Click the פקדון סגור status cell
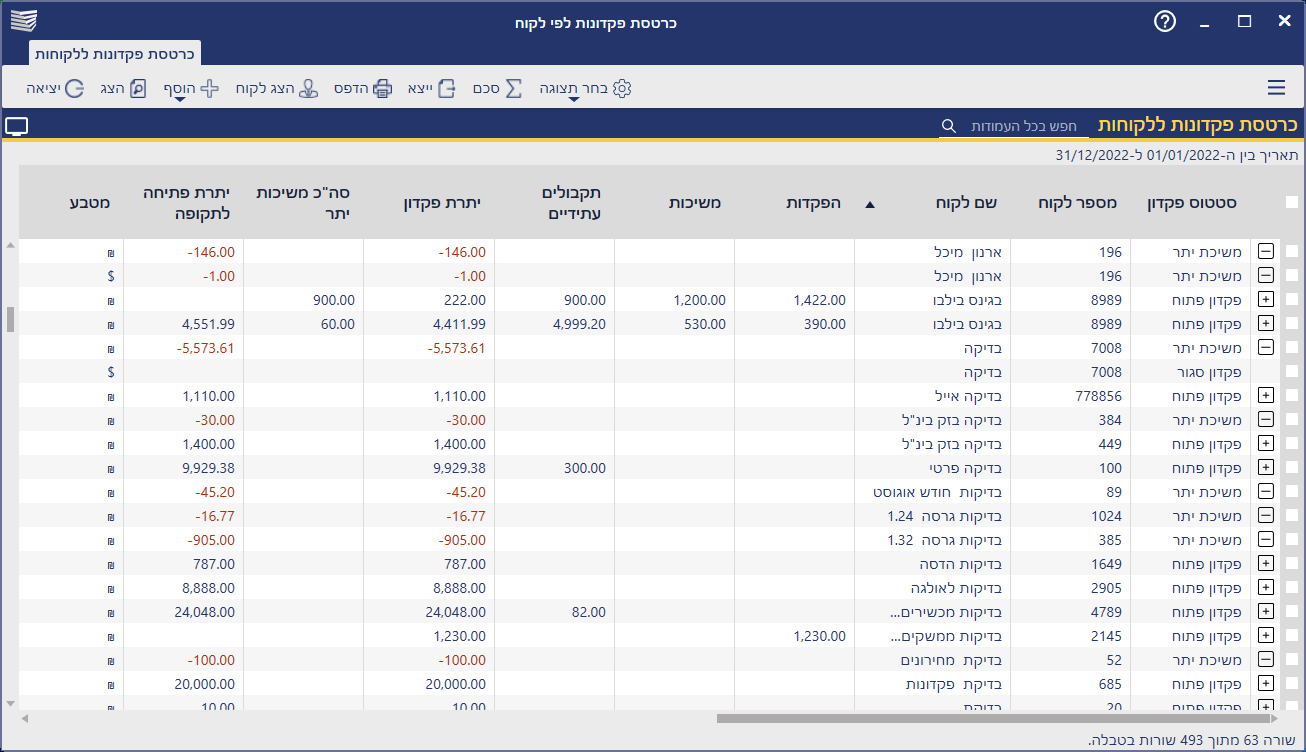 pos(1191,371)
